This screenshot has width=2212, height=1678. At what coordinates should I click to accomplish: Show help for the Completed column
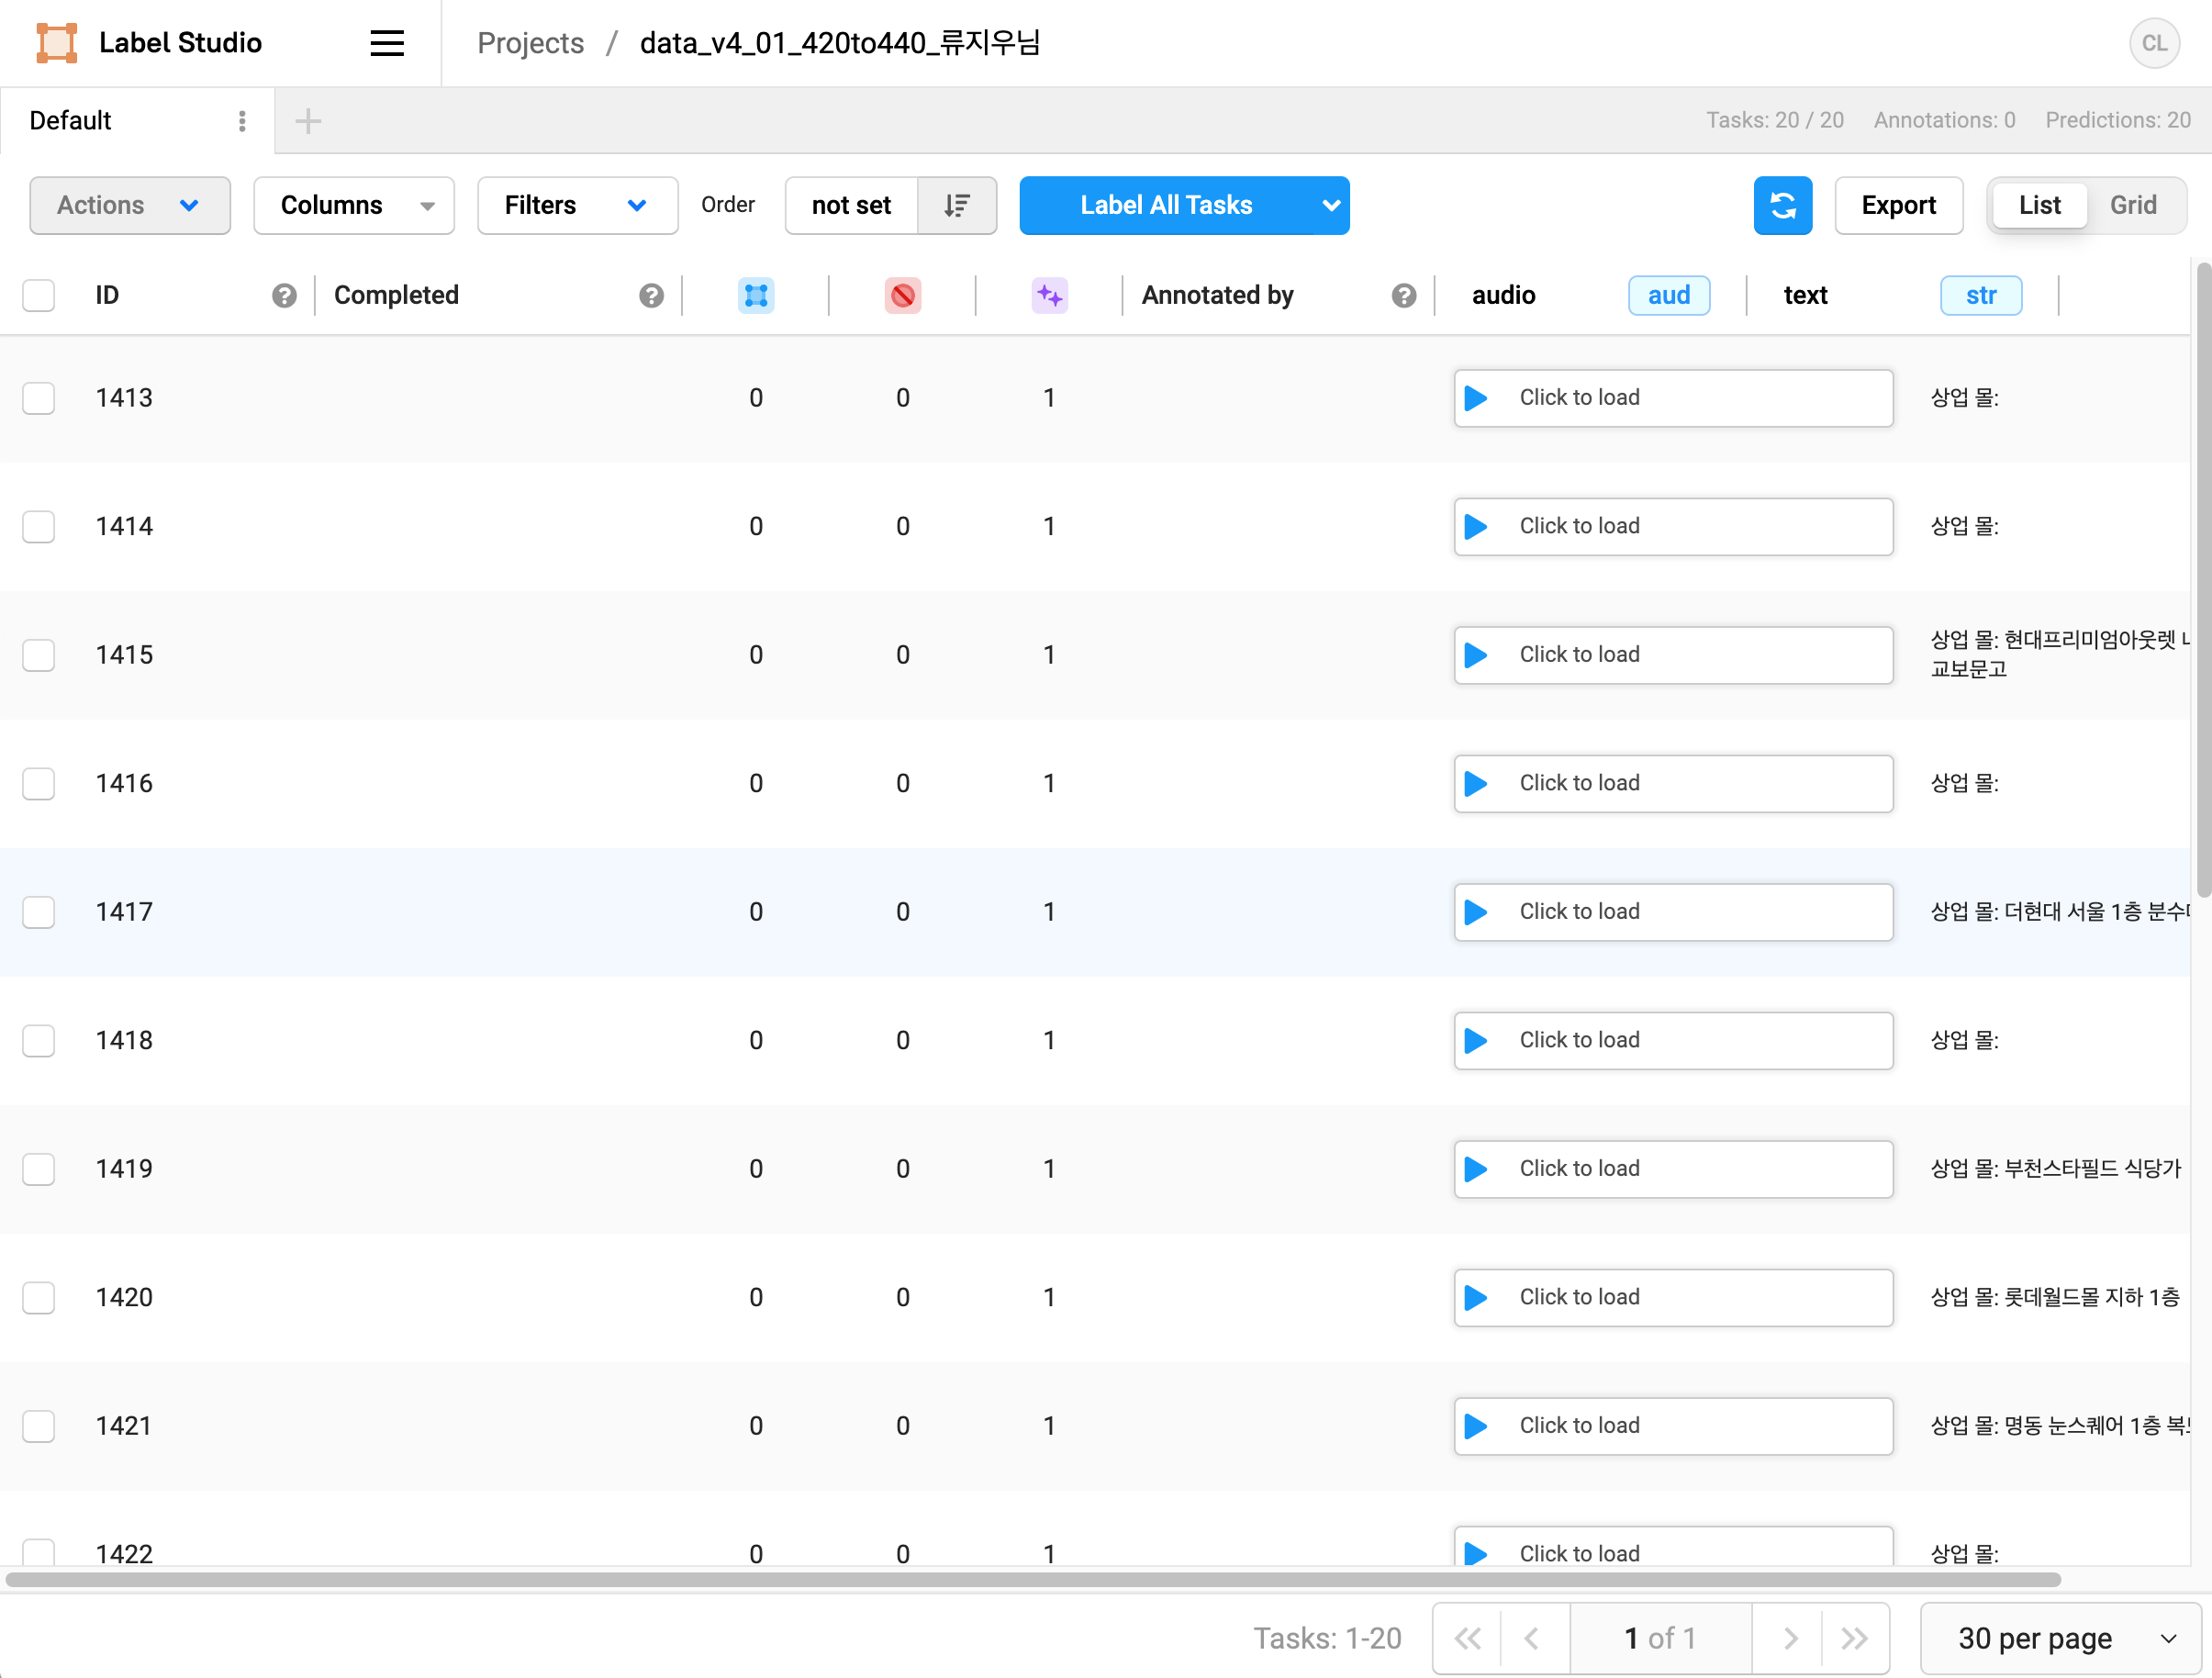[651, 295]
